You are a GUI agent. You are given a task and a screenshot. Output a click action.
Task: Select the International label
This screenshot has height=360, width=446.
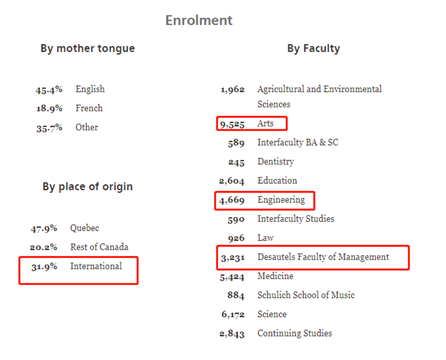coord(96,266)
